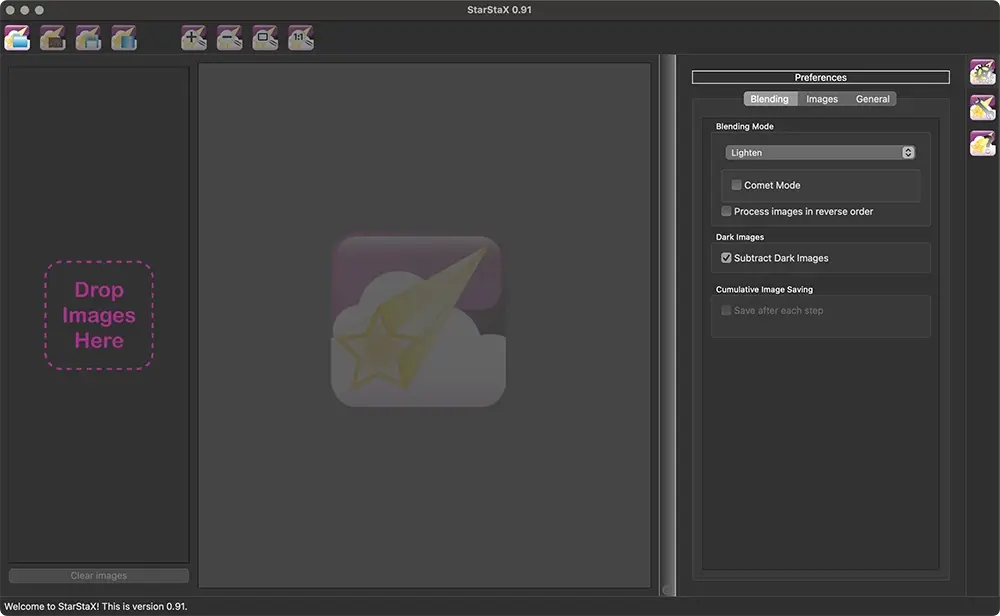Image resolution: width=1000 pixels, height=616 pixels.
Task: Open images with the blue folder toolbar icon
Action: tap(17, 38)
